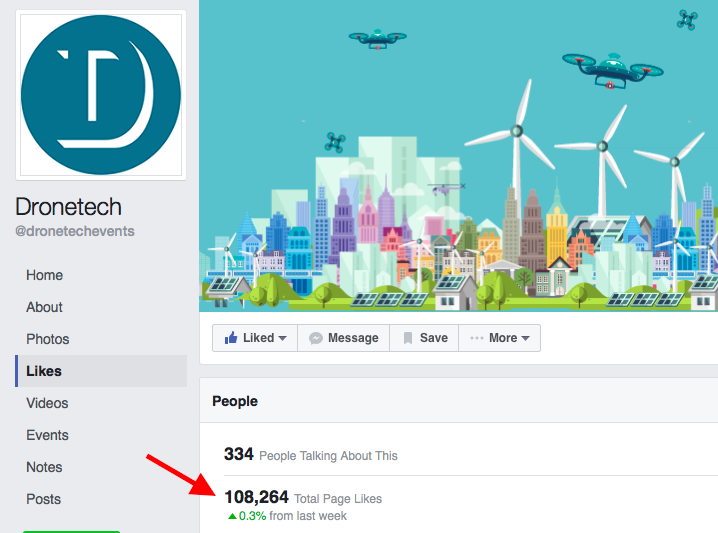Select the Likes tab in sidebar

(x=101, y=371)
